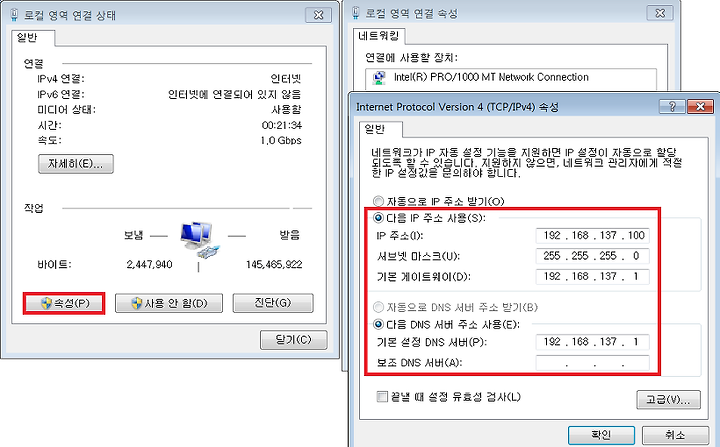Click the 보조 DNS 서버 input field

coord(592,363)
